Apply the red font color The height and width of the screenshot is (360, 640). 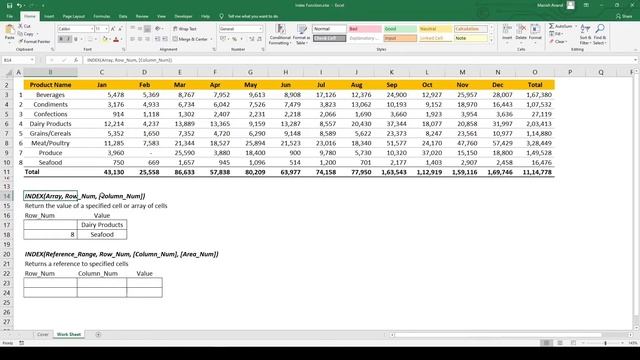[x=116, y=39]
